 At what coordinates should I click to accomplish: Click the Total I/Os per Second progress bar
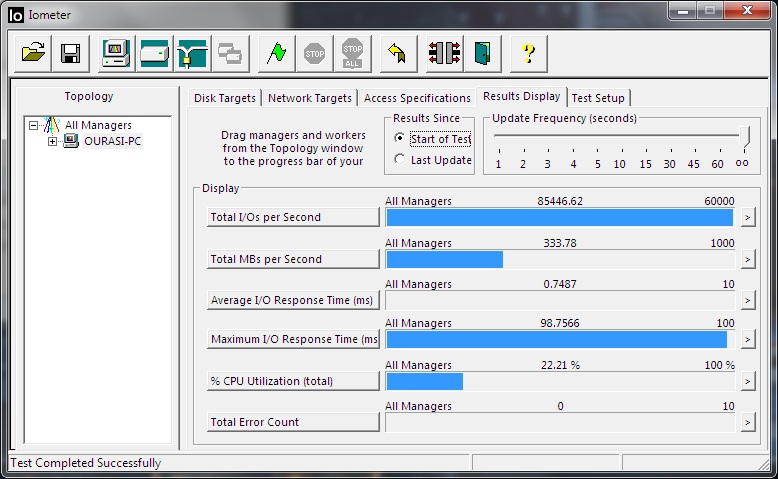pyautogui.click(x=560, y=217)
